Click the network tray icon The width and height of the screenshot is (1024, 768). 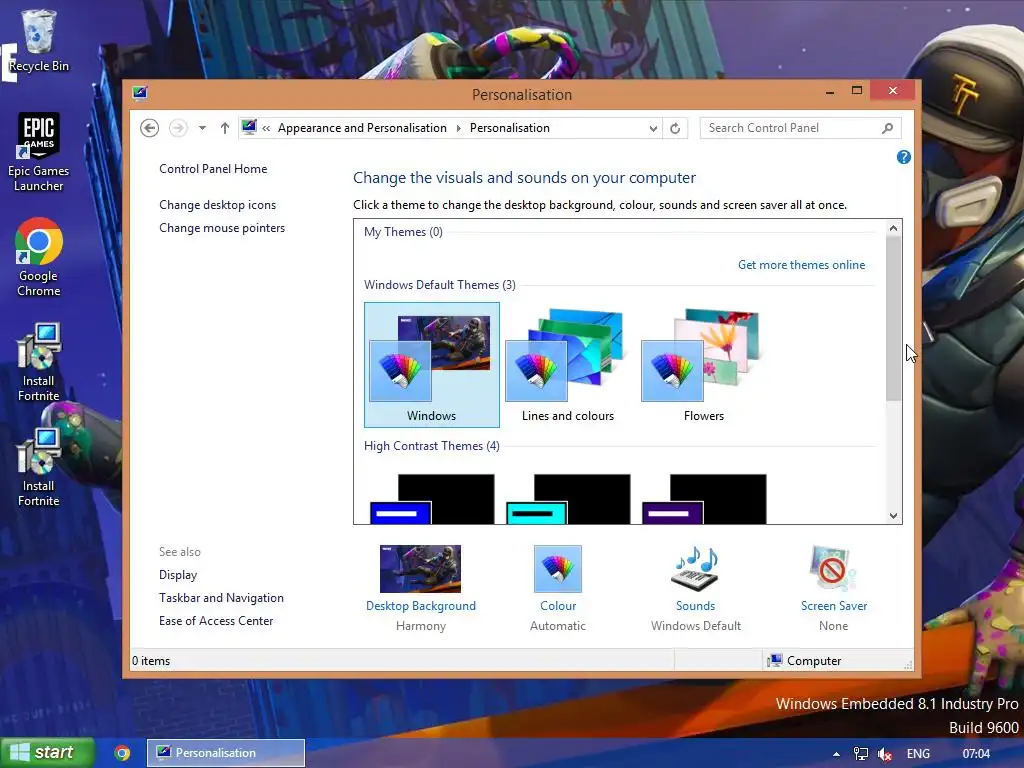click(861, 754)
